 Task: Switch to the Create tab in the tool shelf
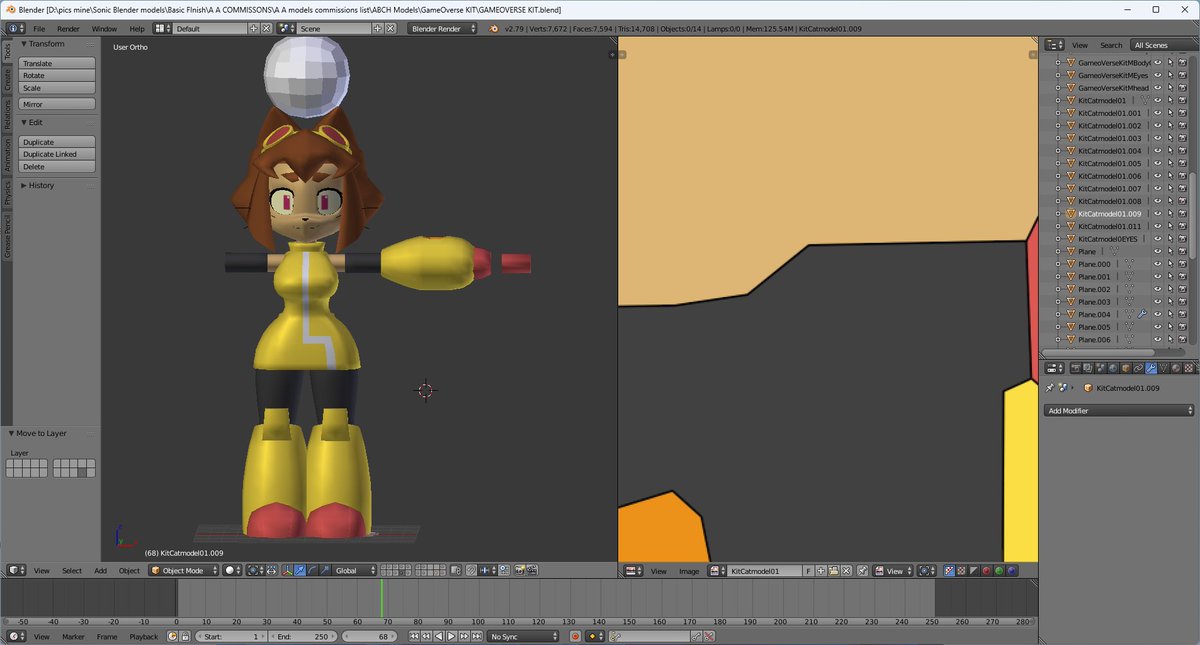pos(7,79)
